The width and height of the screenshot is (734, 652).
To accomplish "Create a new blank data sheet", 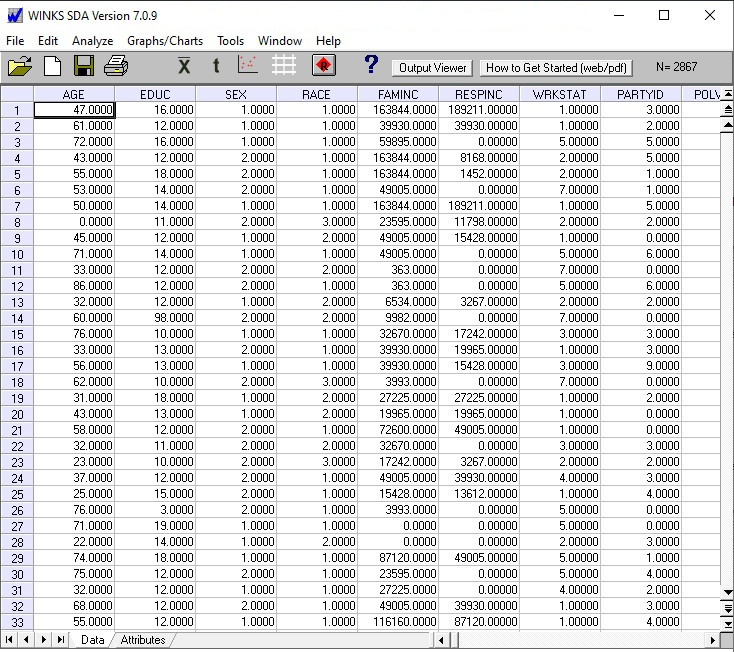I will (x=52, y=66).
